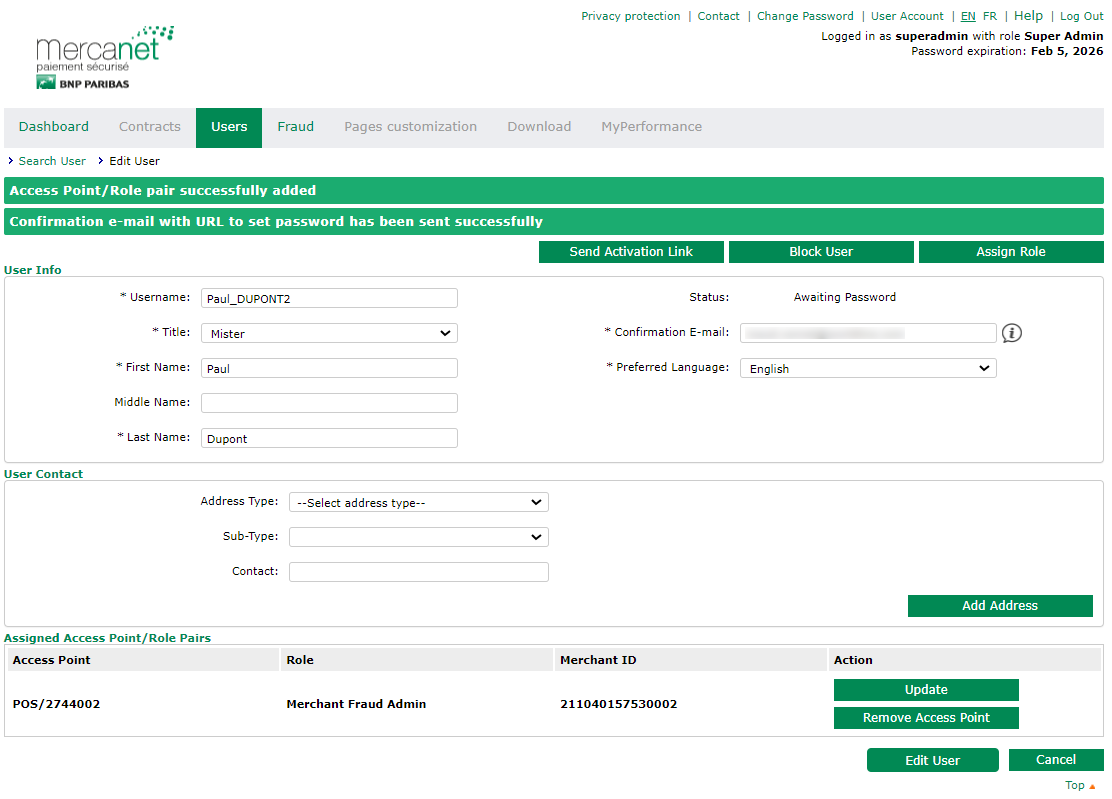Click the Block User button

pos(820,252)
